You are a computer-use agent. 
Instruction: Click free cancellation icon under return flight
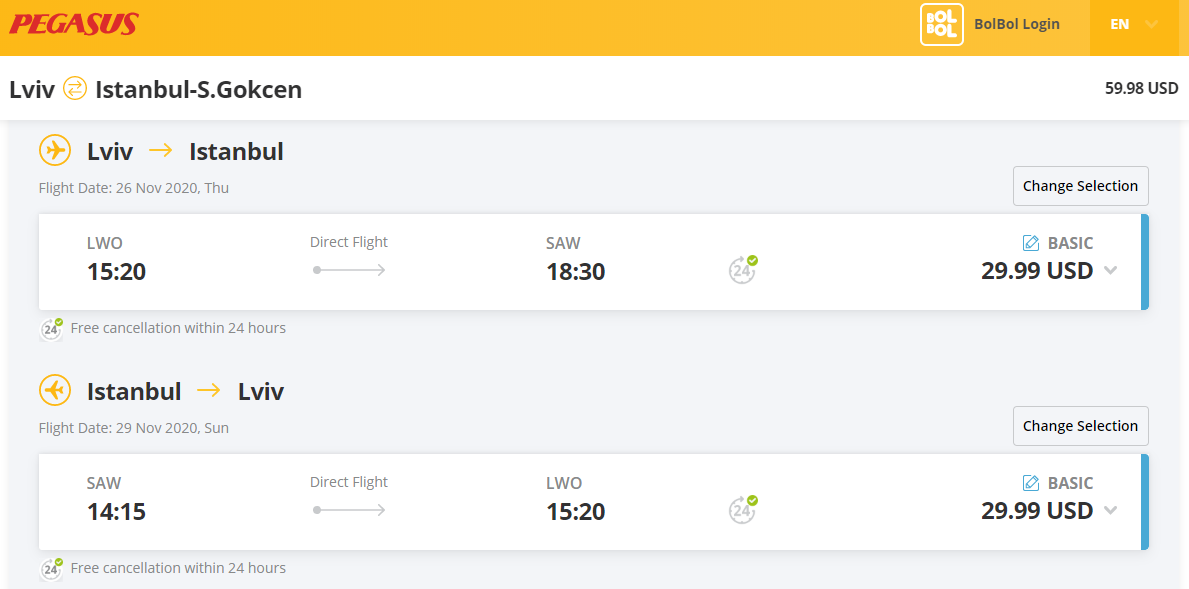[52, 569]
